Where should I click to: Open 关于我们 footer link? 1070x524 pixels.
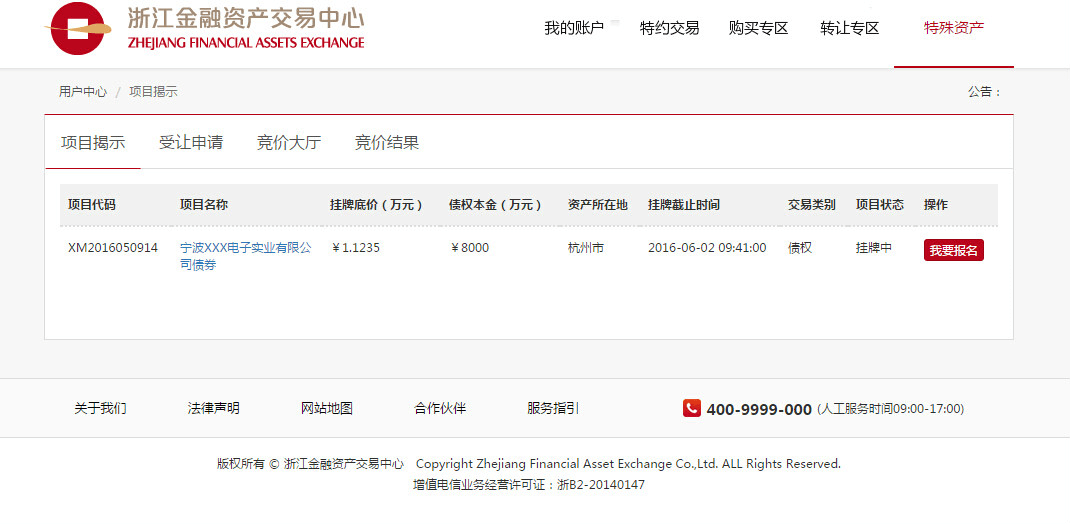(100, 409)
